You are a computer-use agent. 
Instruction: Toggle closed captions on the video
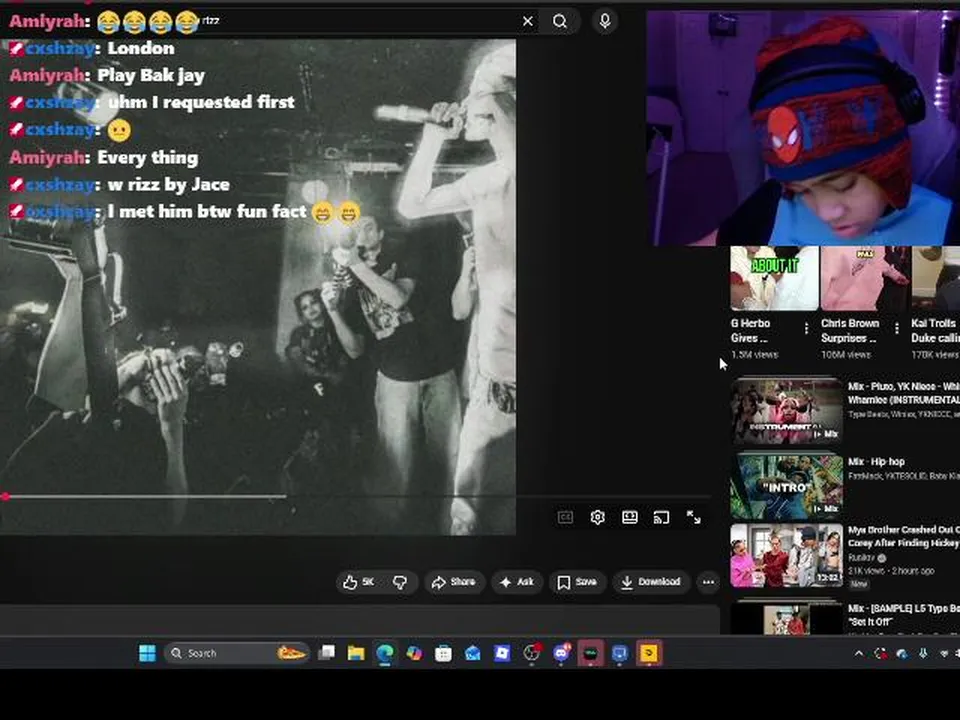coord(565,517)
